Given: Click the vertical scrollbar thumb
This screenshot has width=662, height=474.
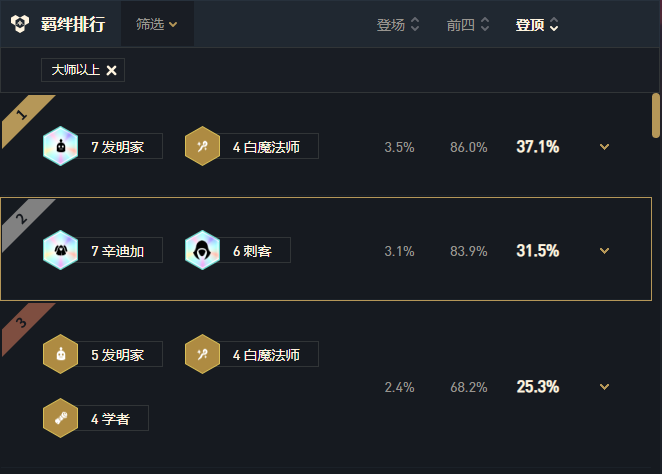Looking at the screenshot, I should (656, 115).
